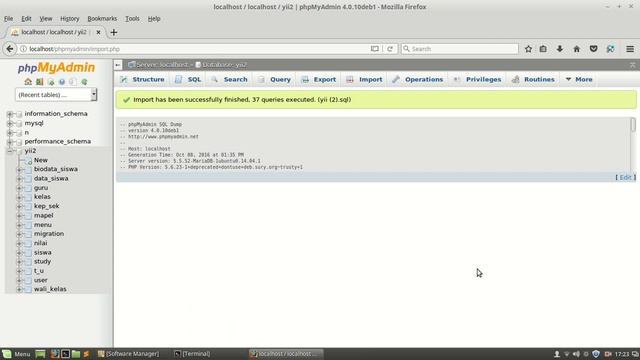Open the taskbar Menu button
The image size is (640, 360).
pyautogui.click(x=16, y=354)
